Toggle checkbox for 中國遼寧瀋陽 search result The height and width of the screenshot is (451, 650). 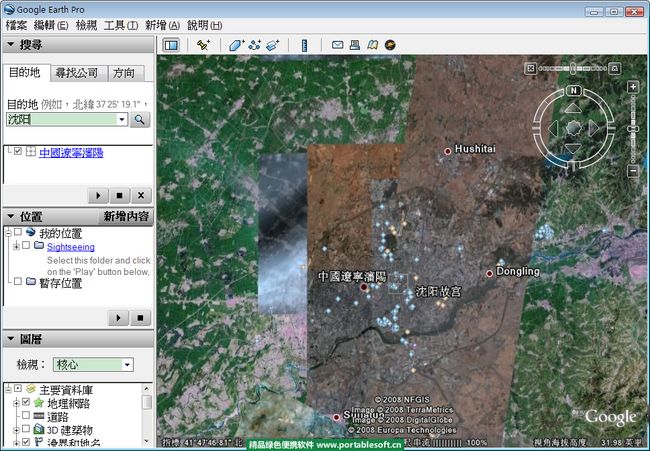click(x=18, y=151)
